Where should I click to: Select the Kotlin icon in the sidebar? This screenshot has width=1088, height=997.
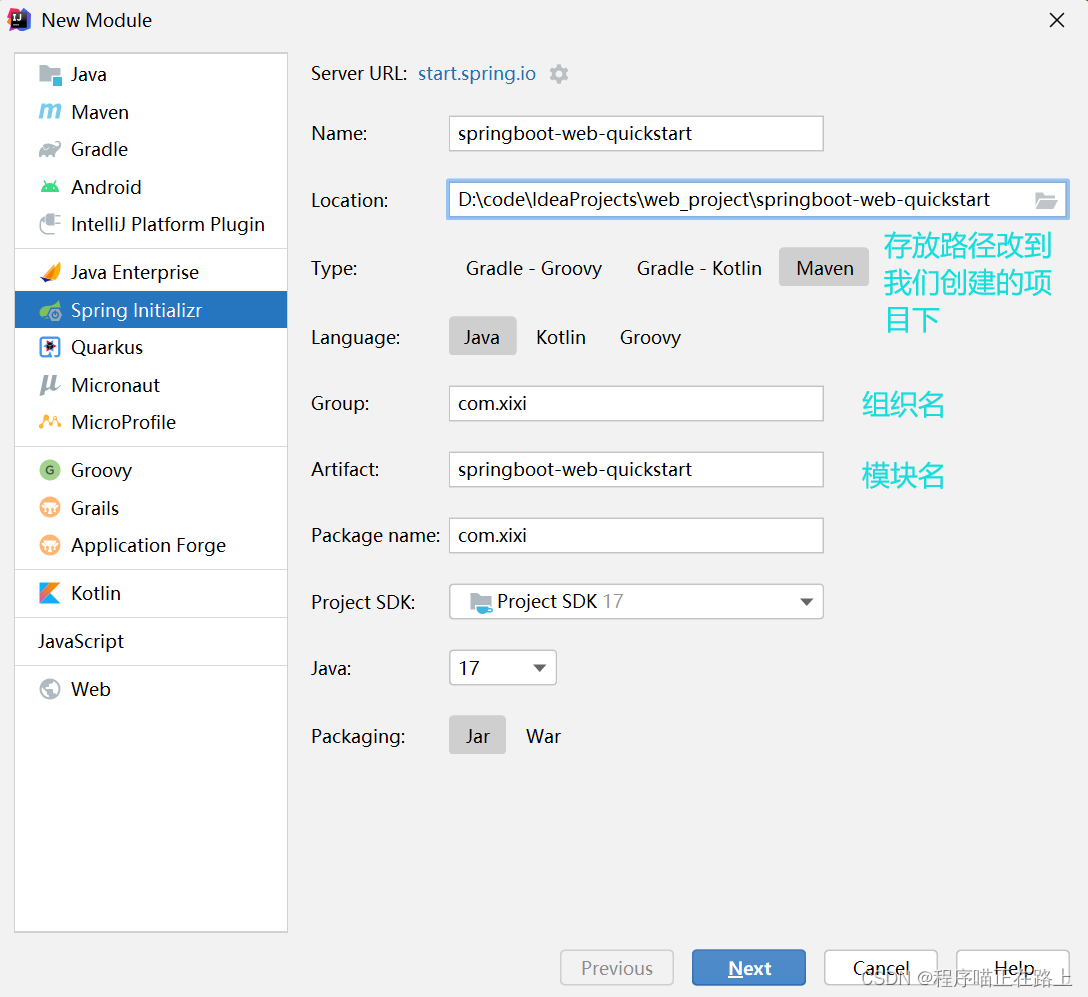tap(50, 593)
